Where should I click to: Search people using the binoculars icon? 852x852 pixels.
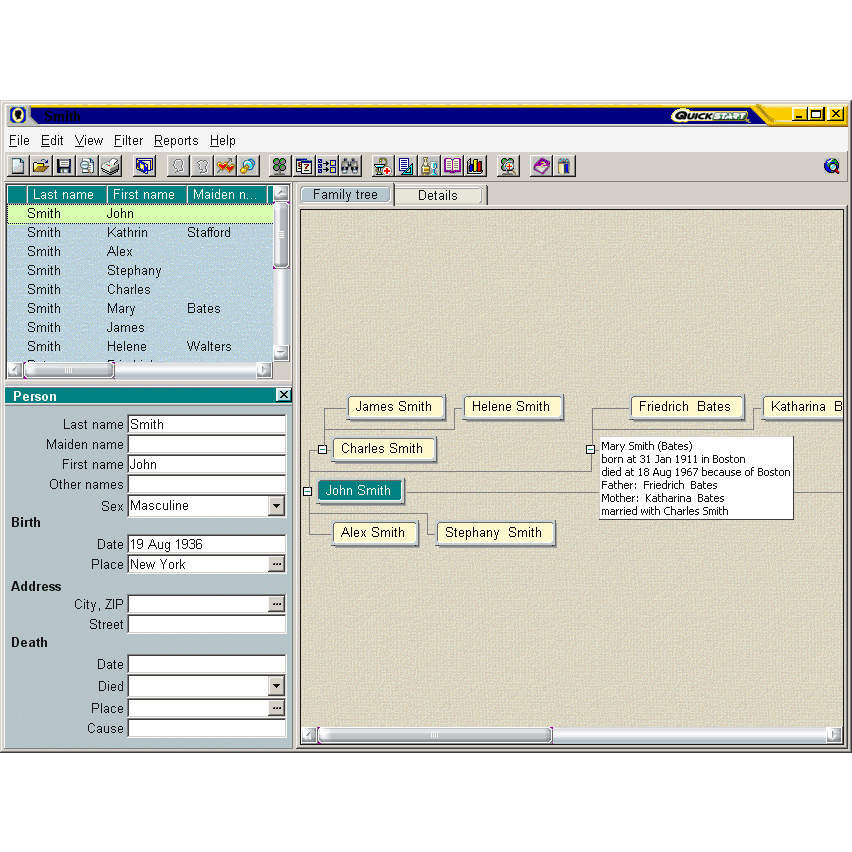coord(351,166)
